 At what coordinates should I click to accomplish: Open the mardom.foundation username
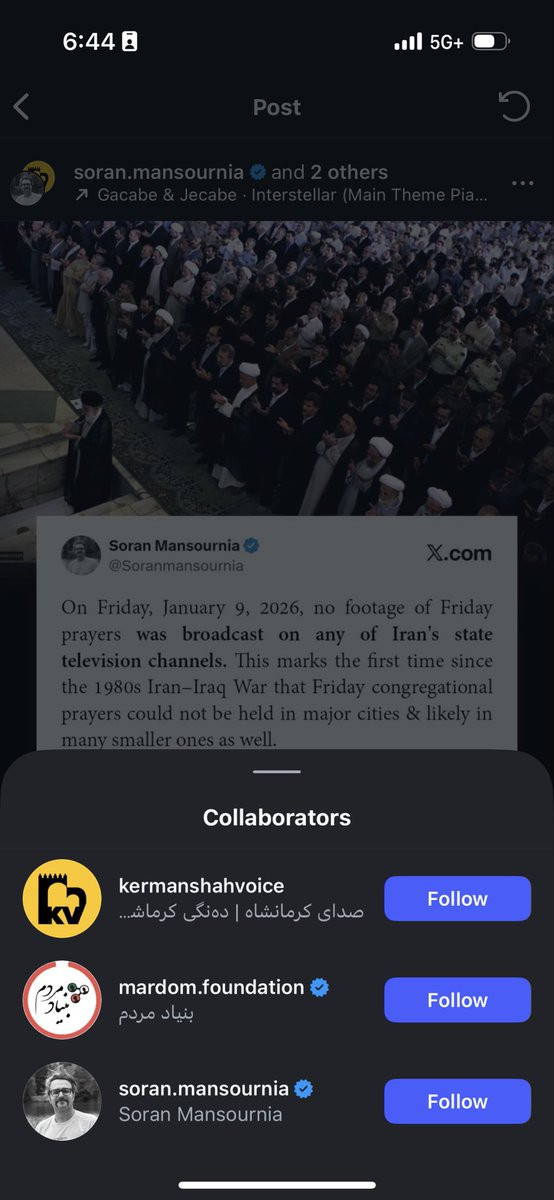point(211,987)
